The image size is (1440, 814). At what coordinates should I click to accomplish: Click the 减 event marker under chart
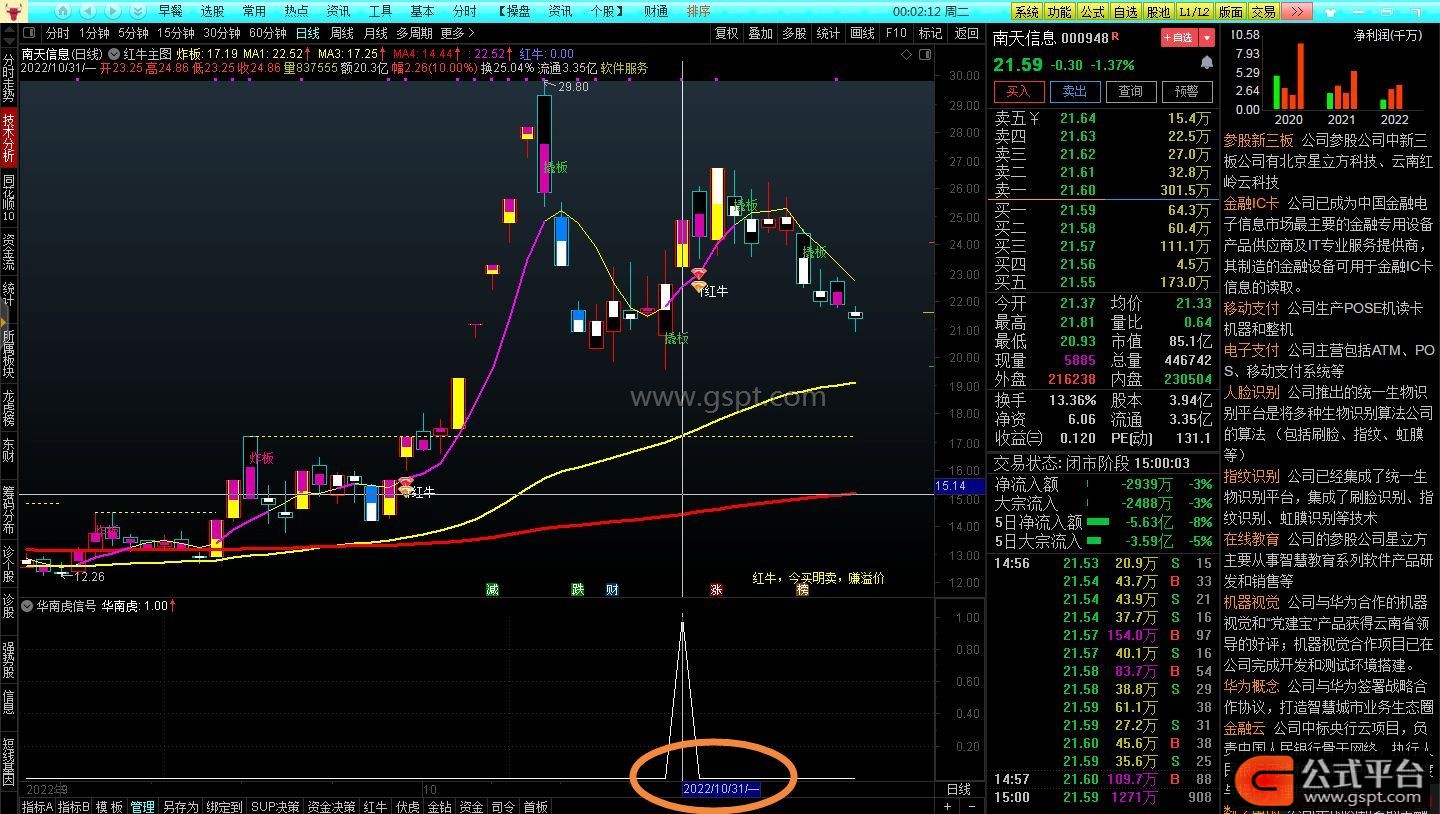point(492,589)
